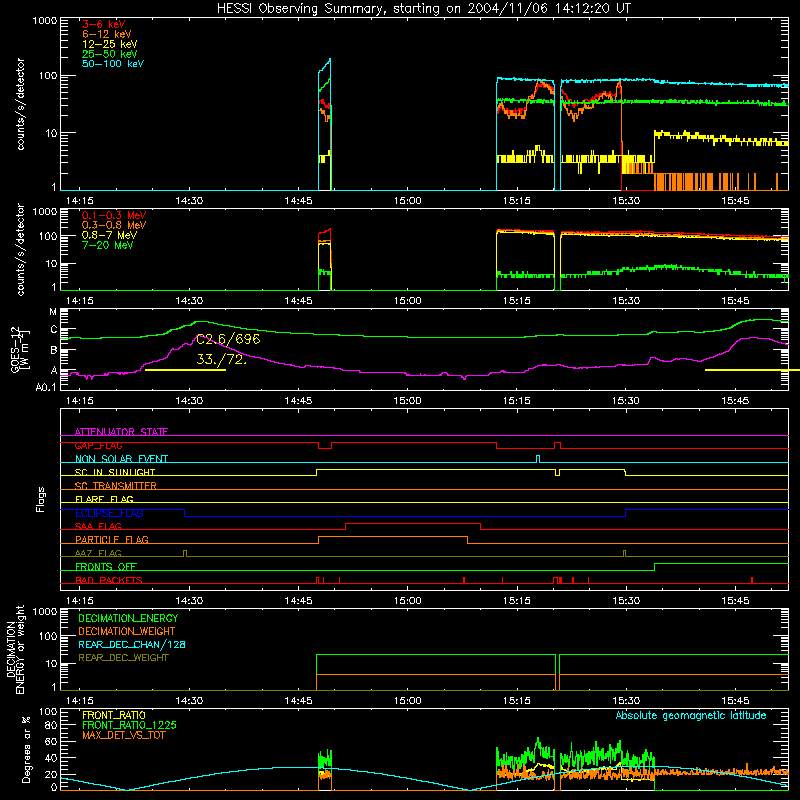The image size is (800, 800).
Task: Click the 15:00 tick under the top plot
Action: point(407,201)
